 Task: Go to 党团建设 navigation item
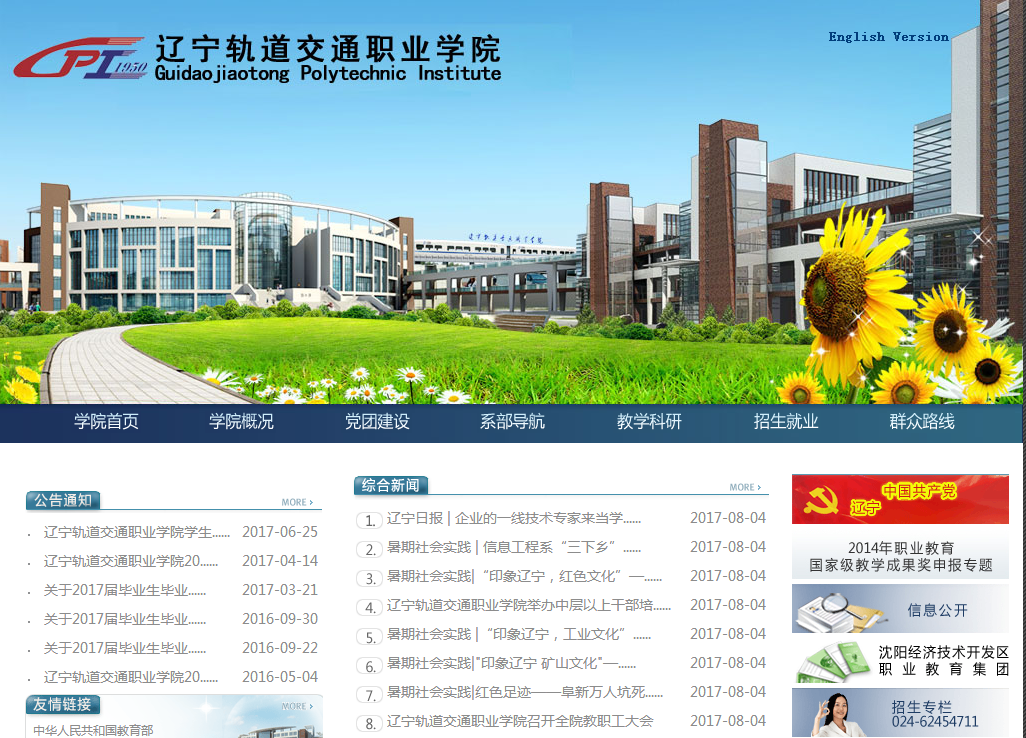(x=377, y=422)
